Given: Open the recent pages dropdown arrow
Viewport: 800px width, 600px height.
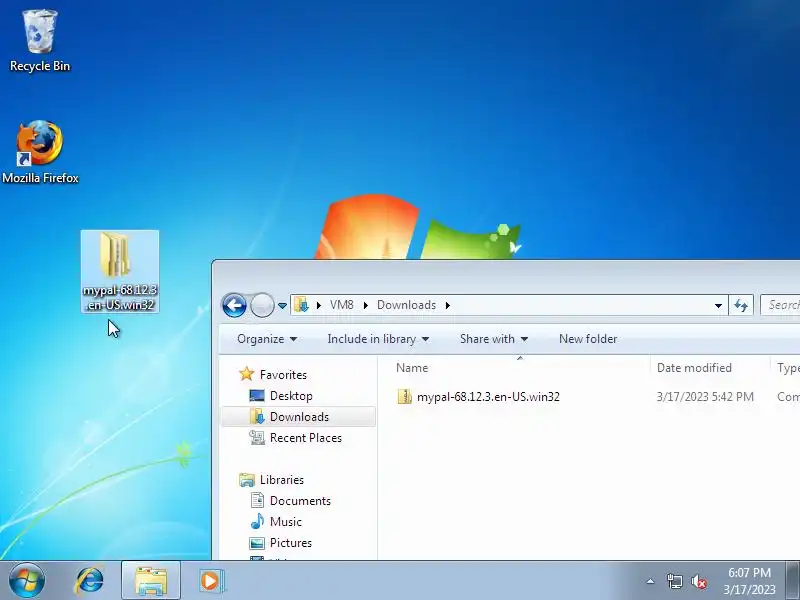Looking at the screenshot, I should point(282,306).
